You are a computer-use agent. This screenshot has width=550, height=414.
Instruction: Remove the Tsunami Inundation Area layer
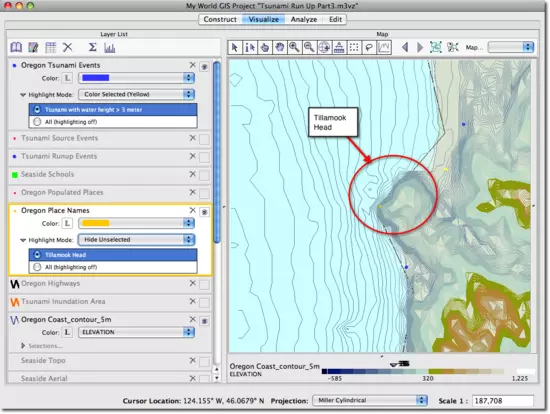coord(193,301)
